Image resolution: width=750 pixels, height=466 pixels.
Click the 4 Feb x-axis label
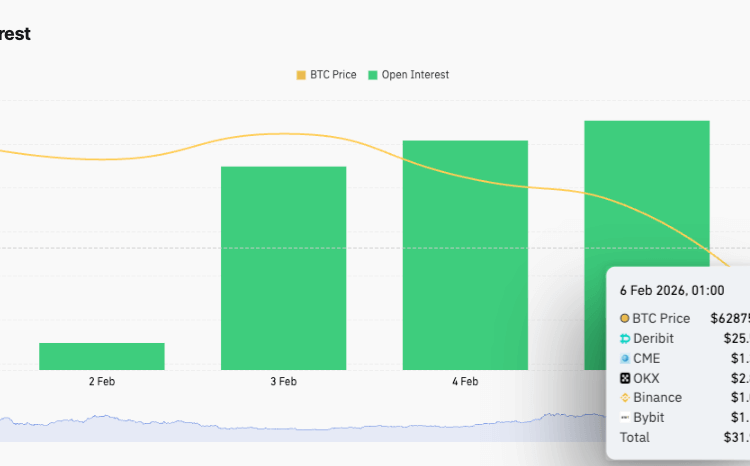point(465,381)
